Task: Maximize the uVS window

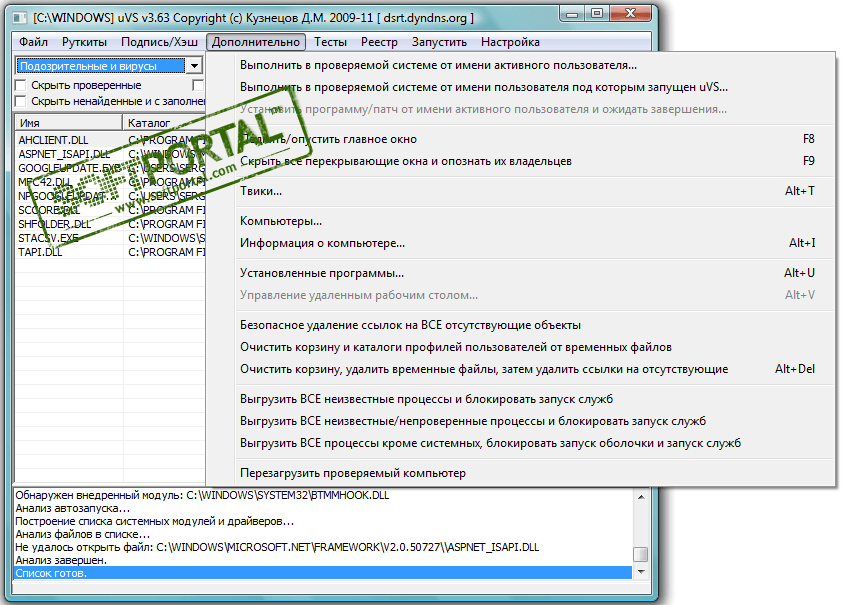Action: tap(597, 14)
